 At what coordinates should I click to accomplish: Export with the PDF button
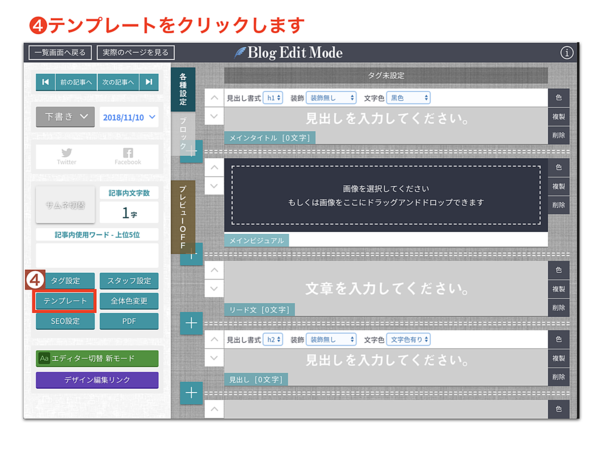pyautogui.click(x=129, y=321)
